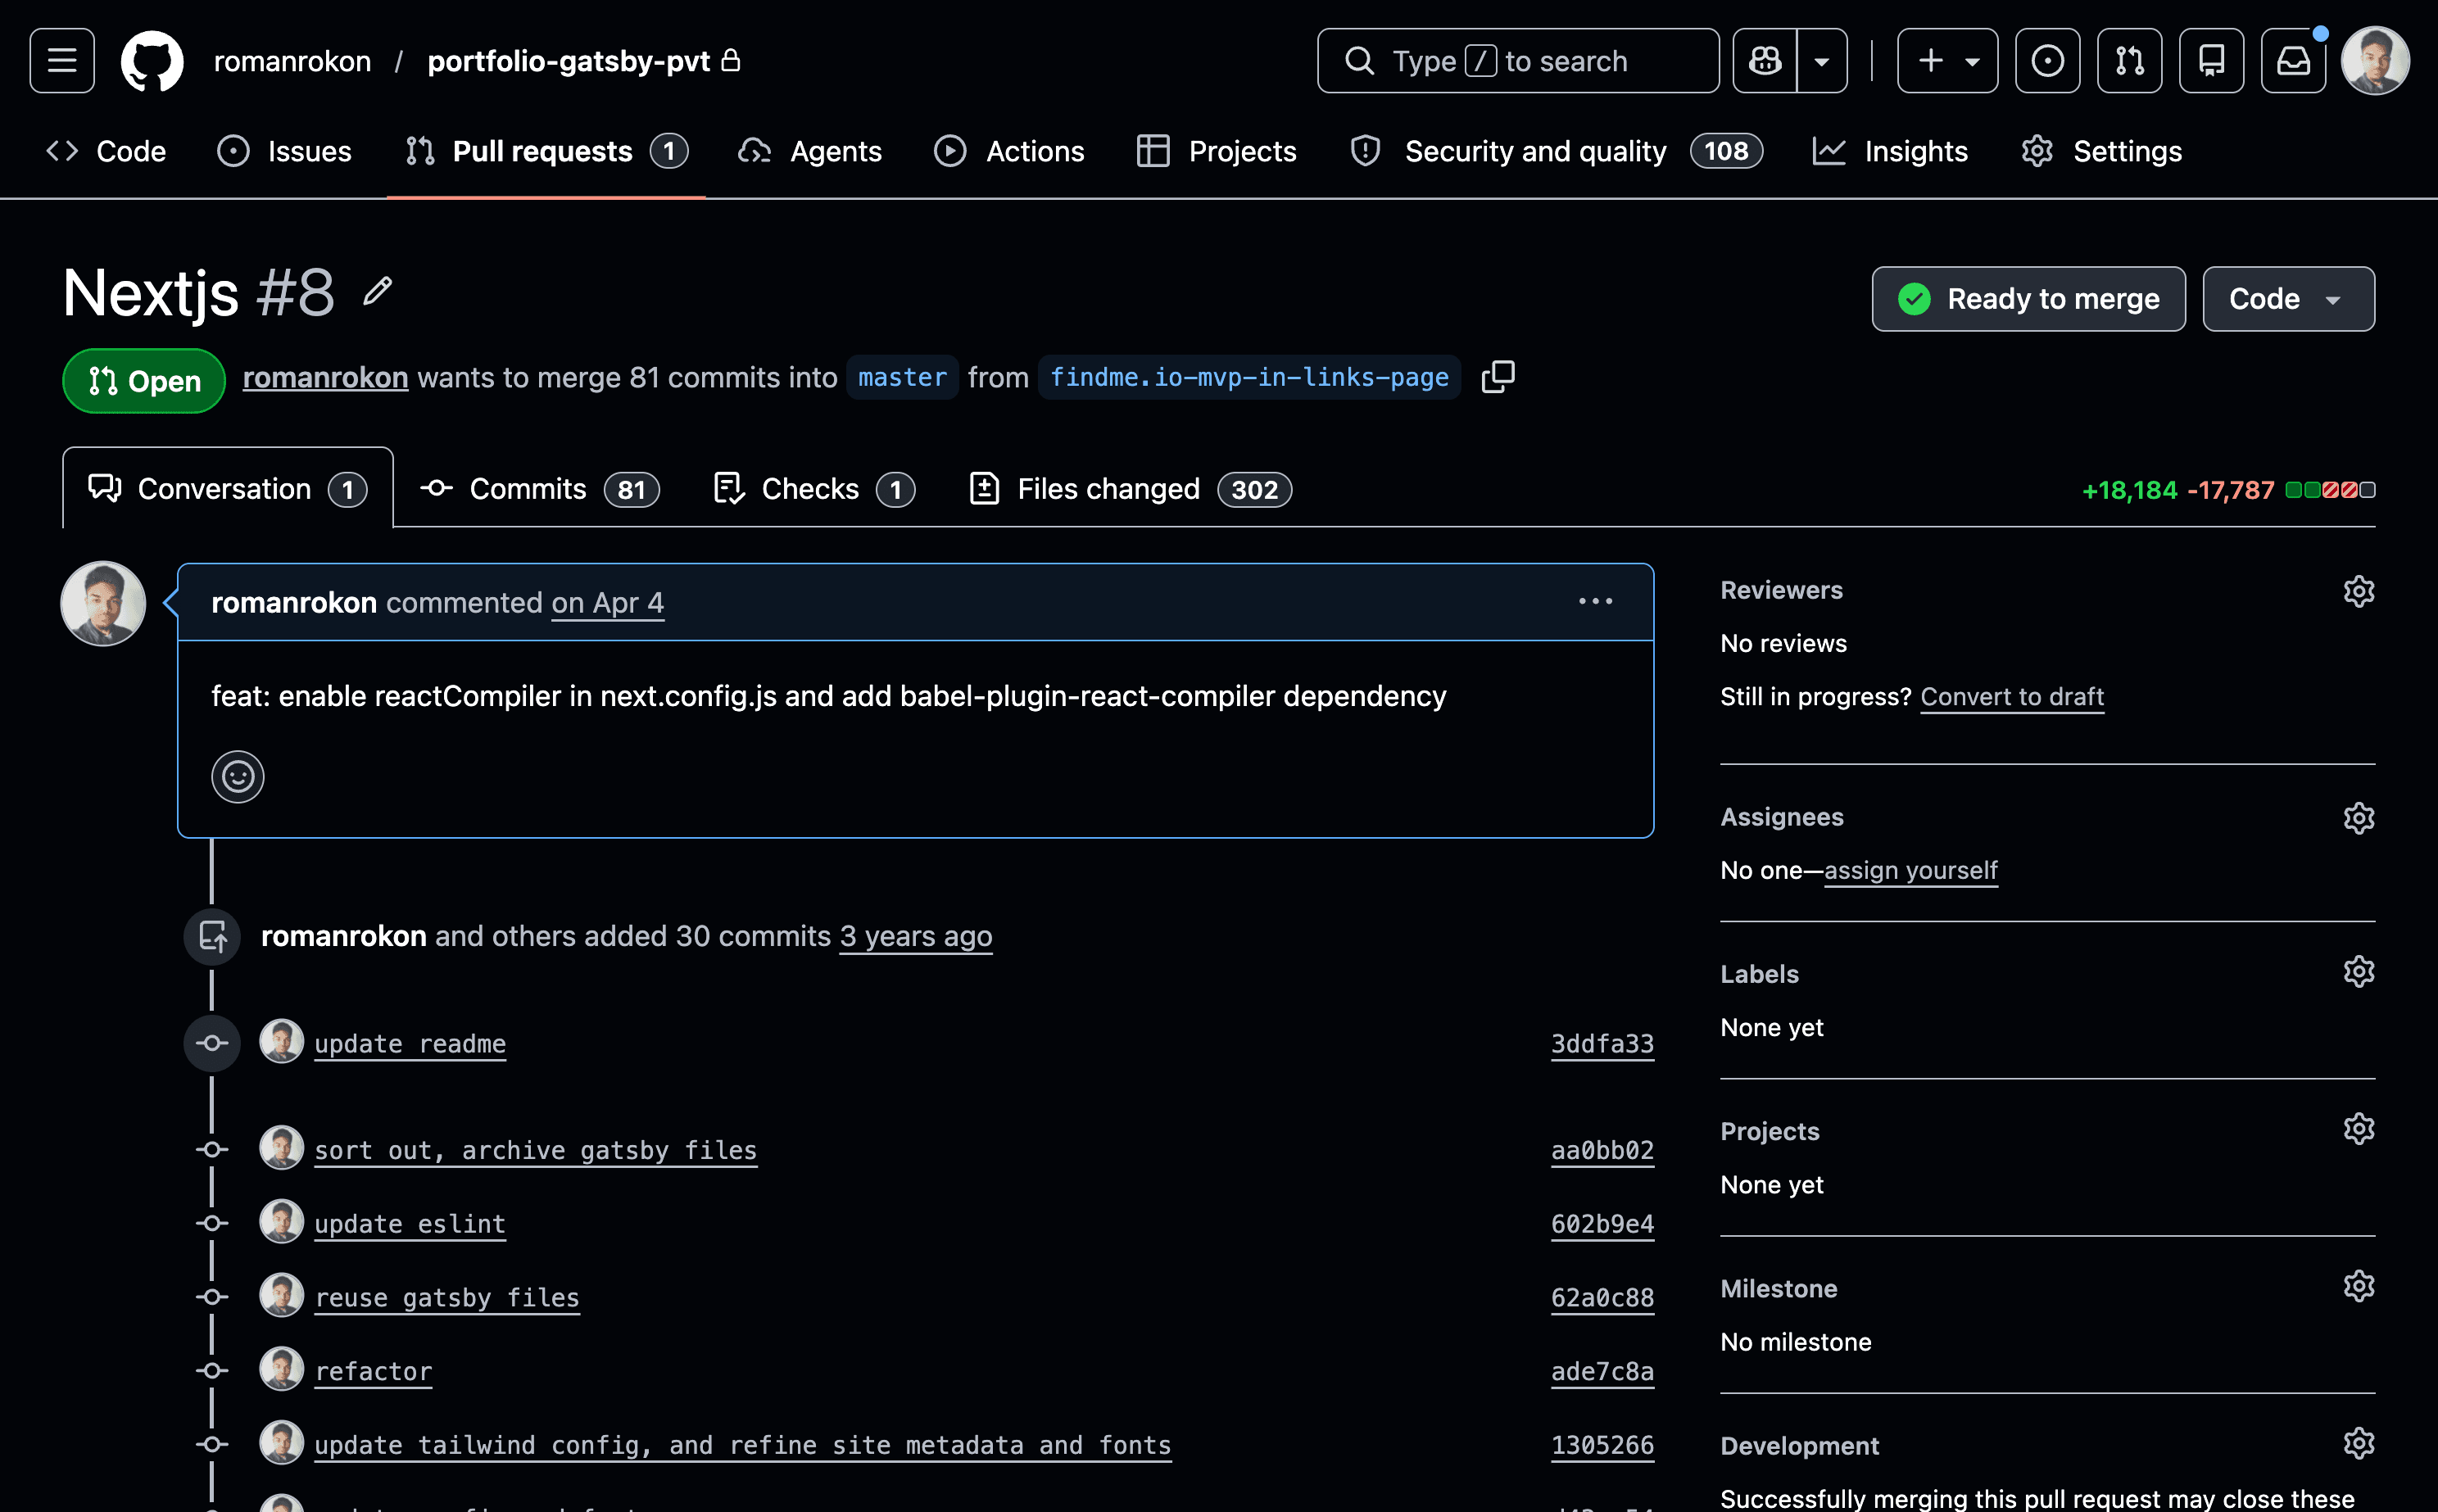Open the 'reuse gatsby files' commit

447,1298
